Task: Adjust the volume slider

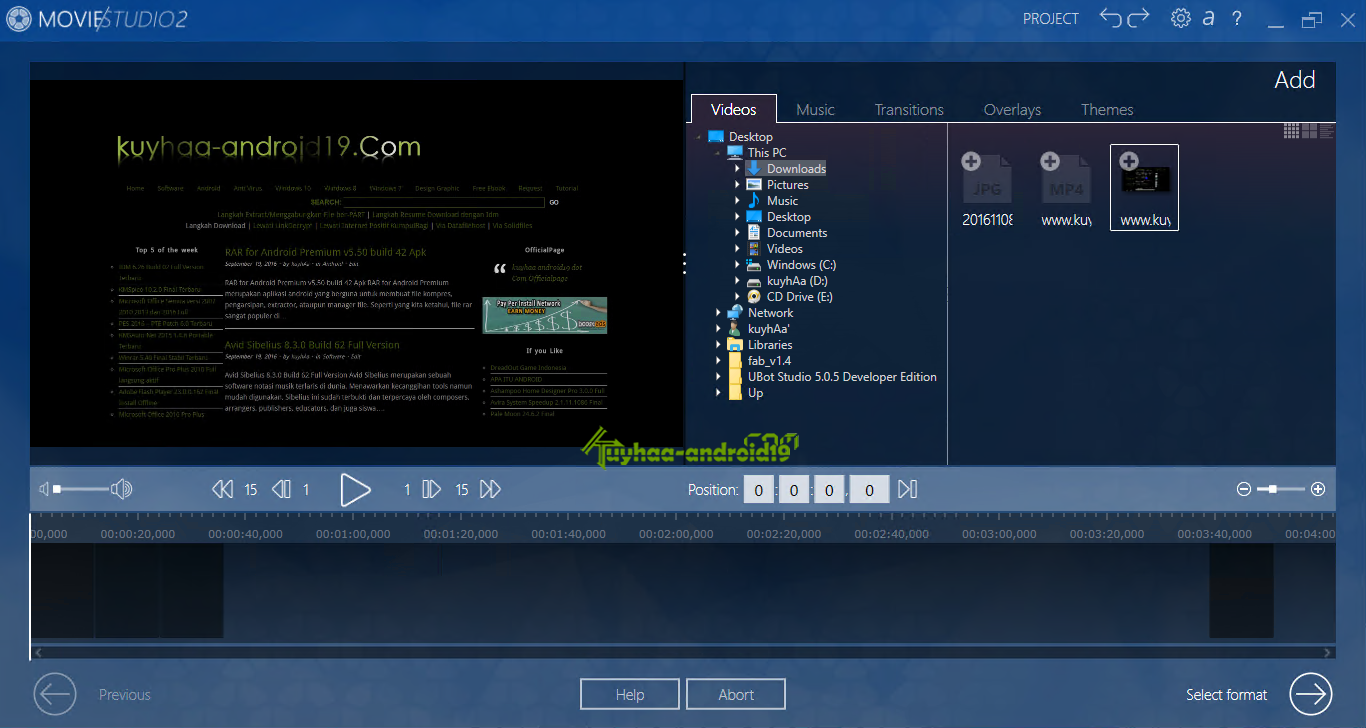Action: [82, 489]
